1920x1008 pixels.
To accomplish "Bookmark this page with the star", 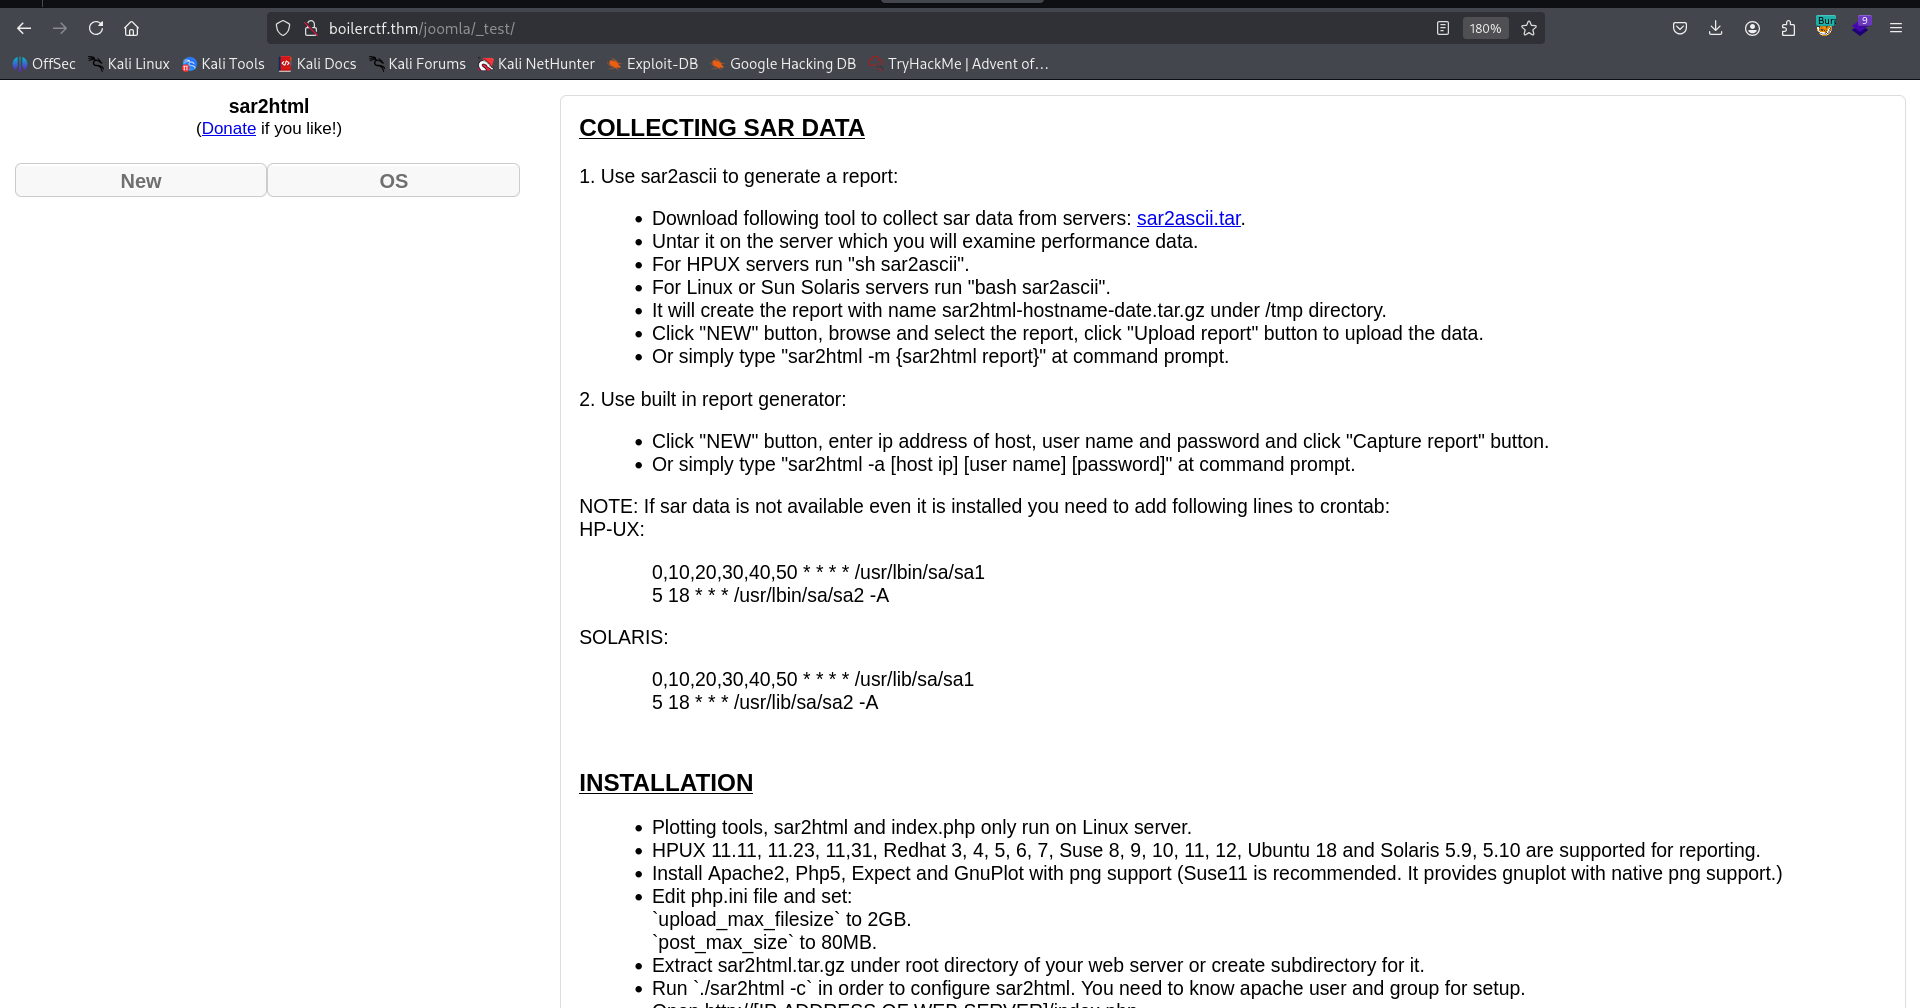I will tap(1528, 28).
